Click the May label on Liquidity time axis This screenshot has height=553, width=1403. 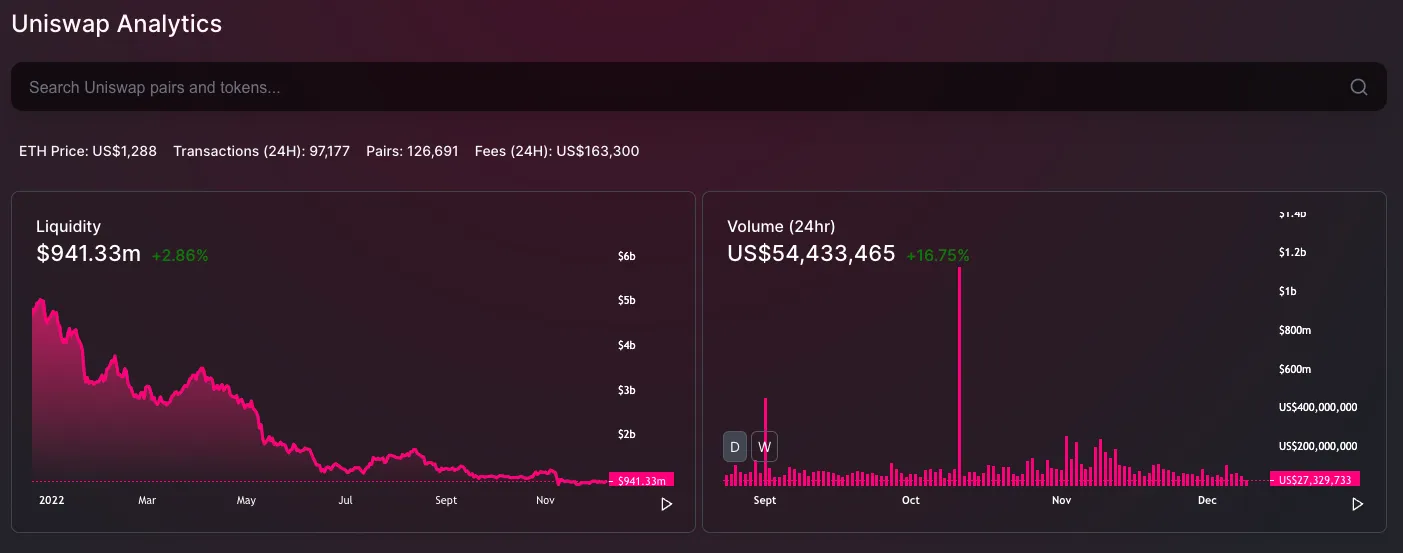(245, 500)
